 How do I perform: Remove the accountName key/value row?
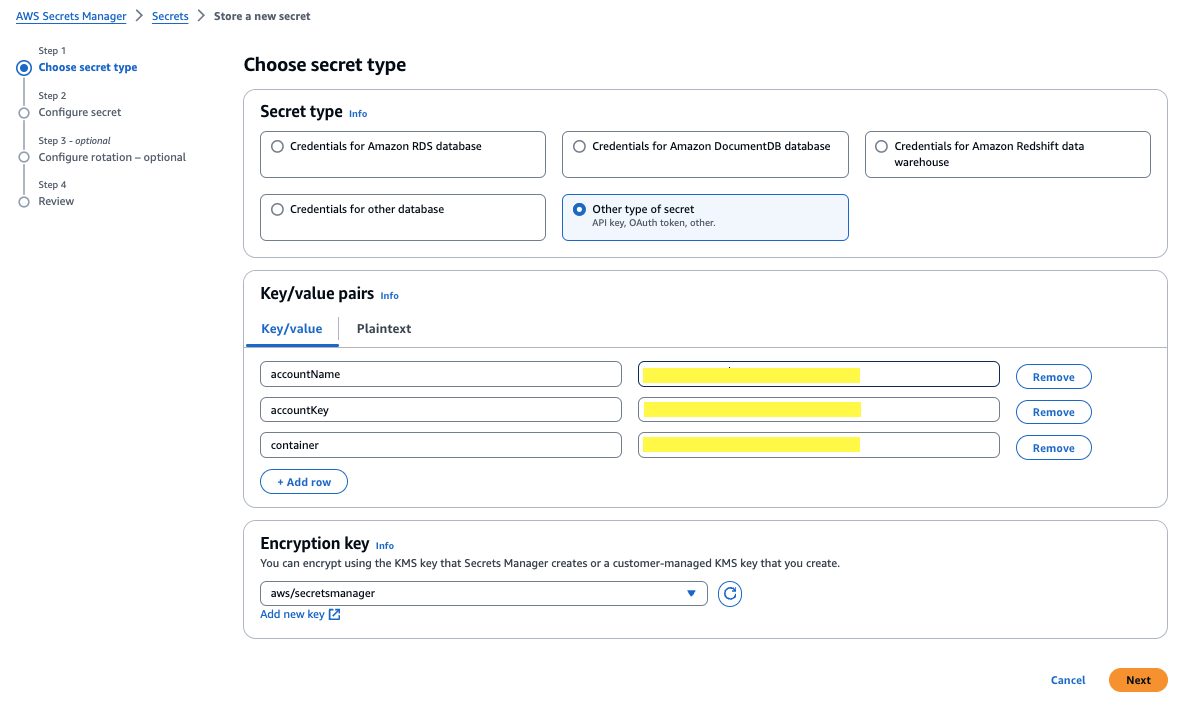pos(1053,377)
